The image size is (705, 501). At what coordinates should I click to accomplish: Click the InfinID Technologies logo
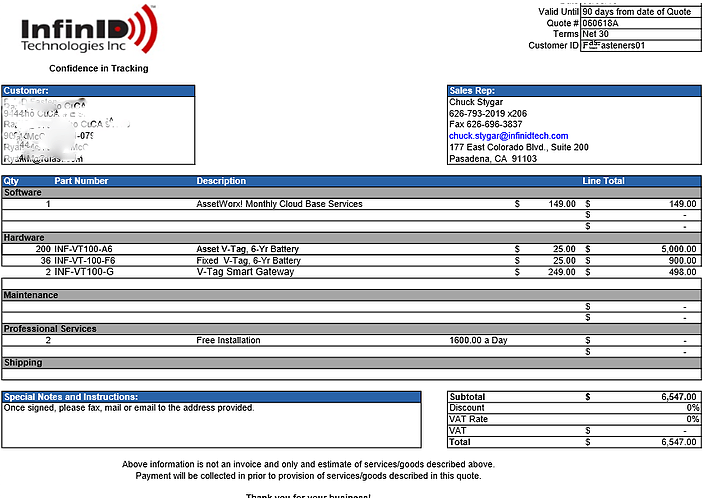pyautogui.click(x=89, y=29)
